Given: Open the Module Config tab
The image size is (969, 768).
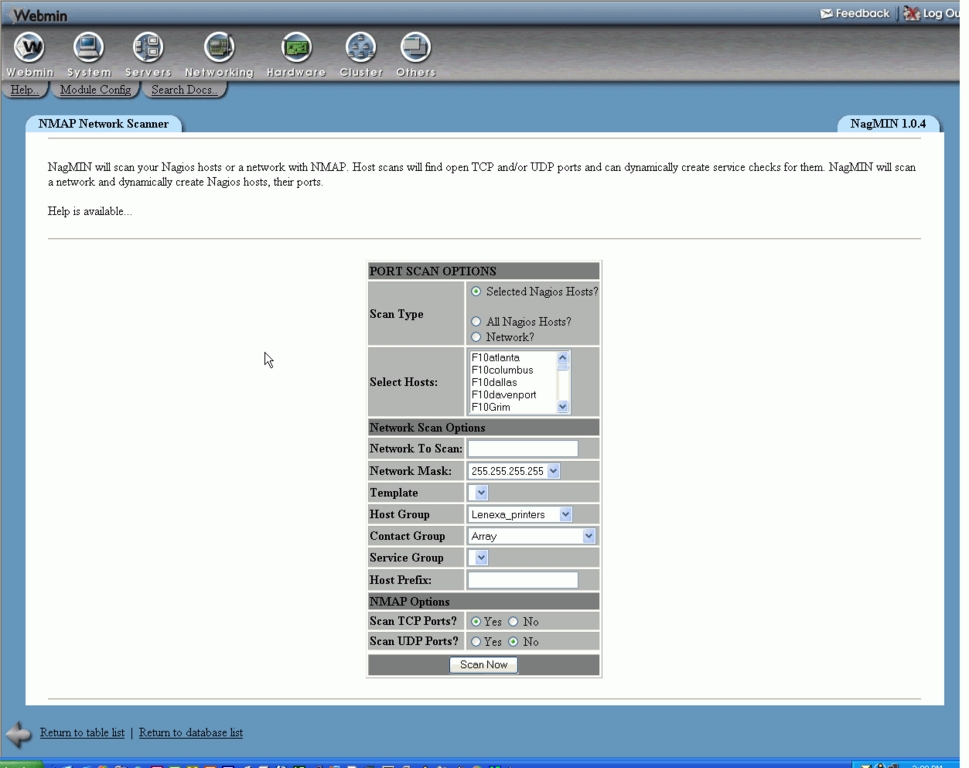Looking at the screenshot, I should 95,90.
